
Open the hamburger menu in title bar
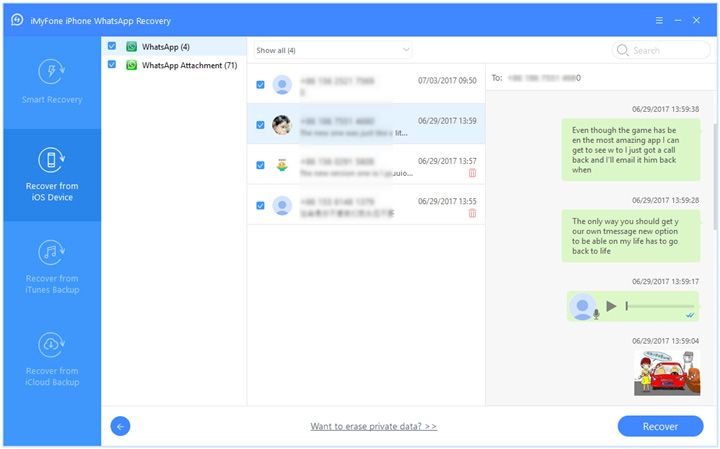click(659, 19)
